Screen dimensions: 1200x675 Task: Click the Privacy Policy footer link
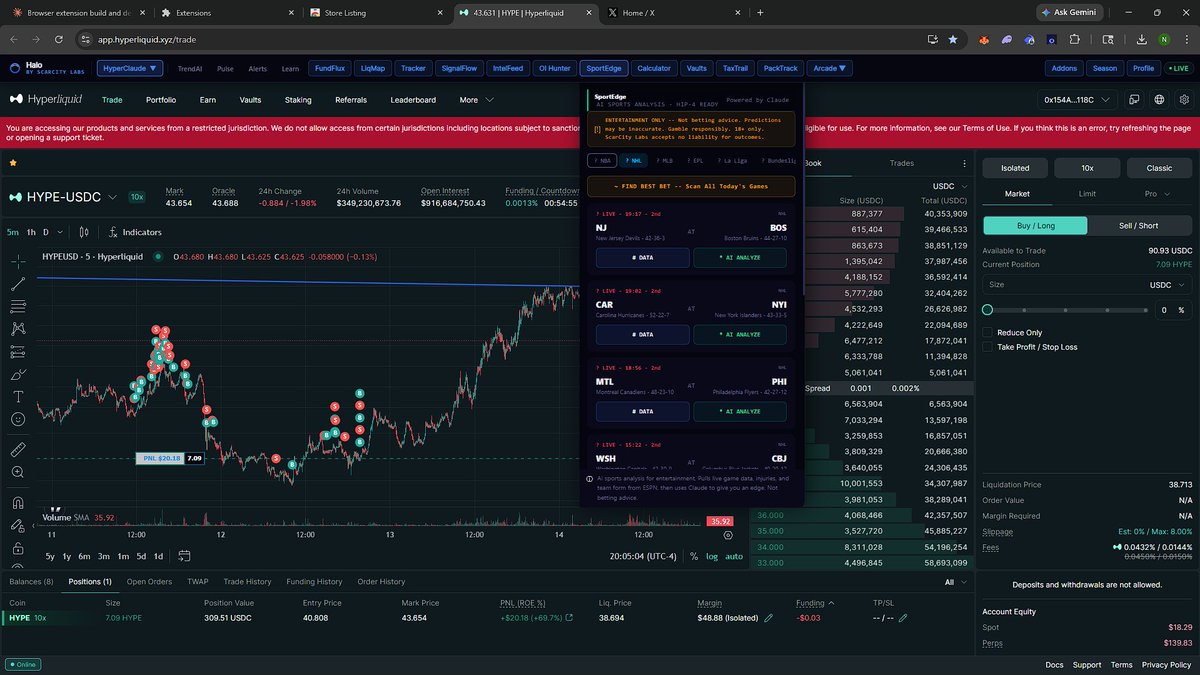1166,664
